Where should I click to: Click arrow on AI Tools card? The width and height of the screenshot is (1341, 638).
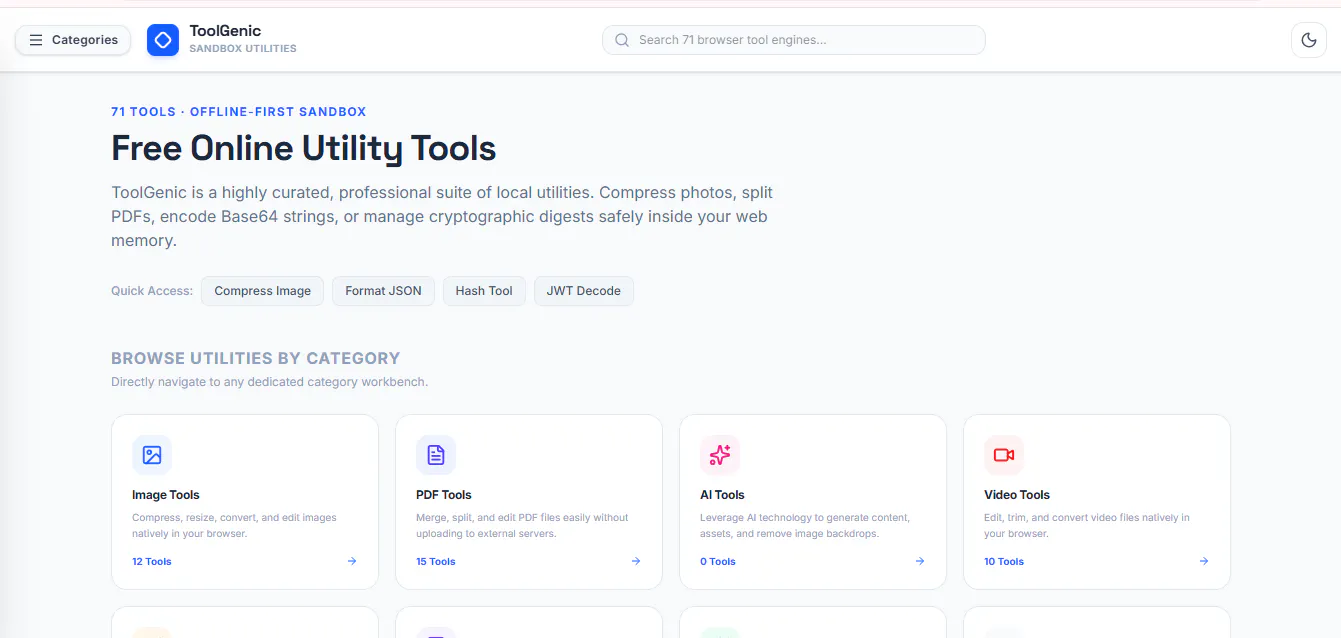click(920, 561)
